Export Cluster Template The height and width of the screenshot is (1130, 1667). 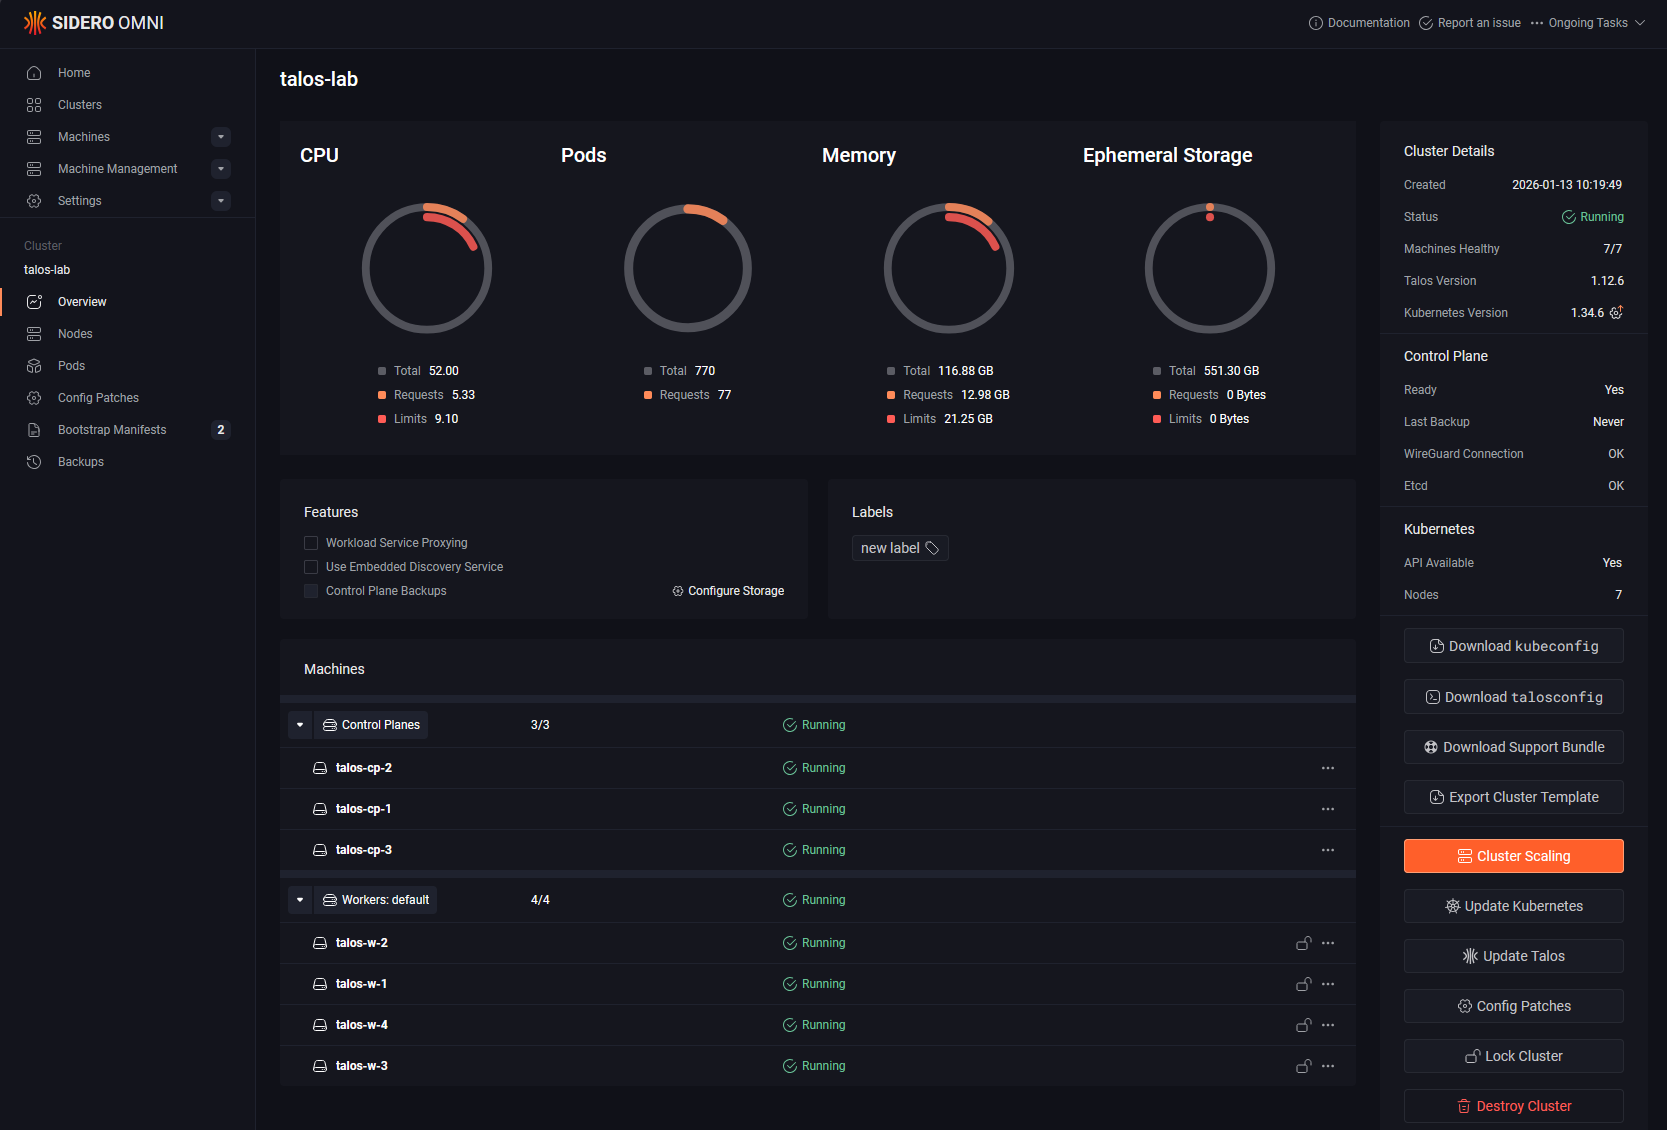coord(1513,797)
